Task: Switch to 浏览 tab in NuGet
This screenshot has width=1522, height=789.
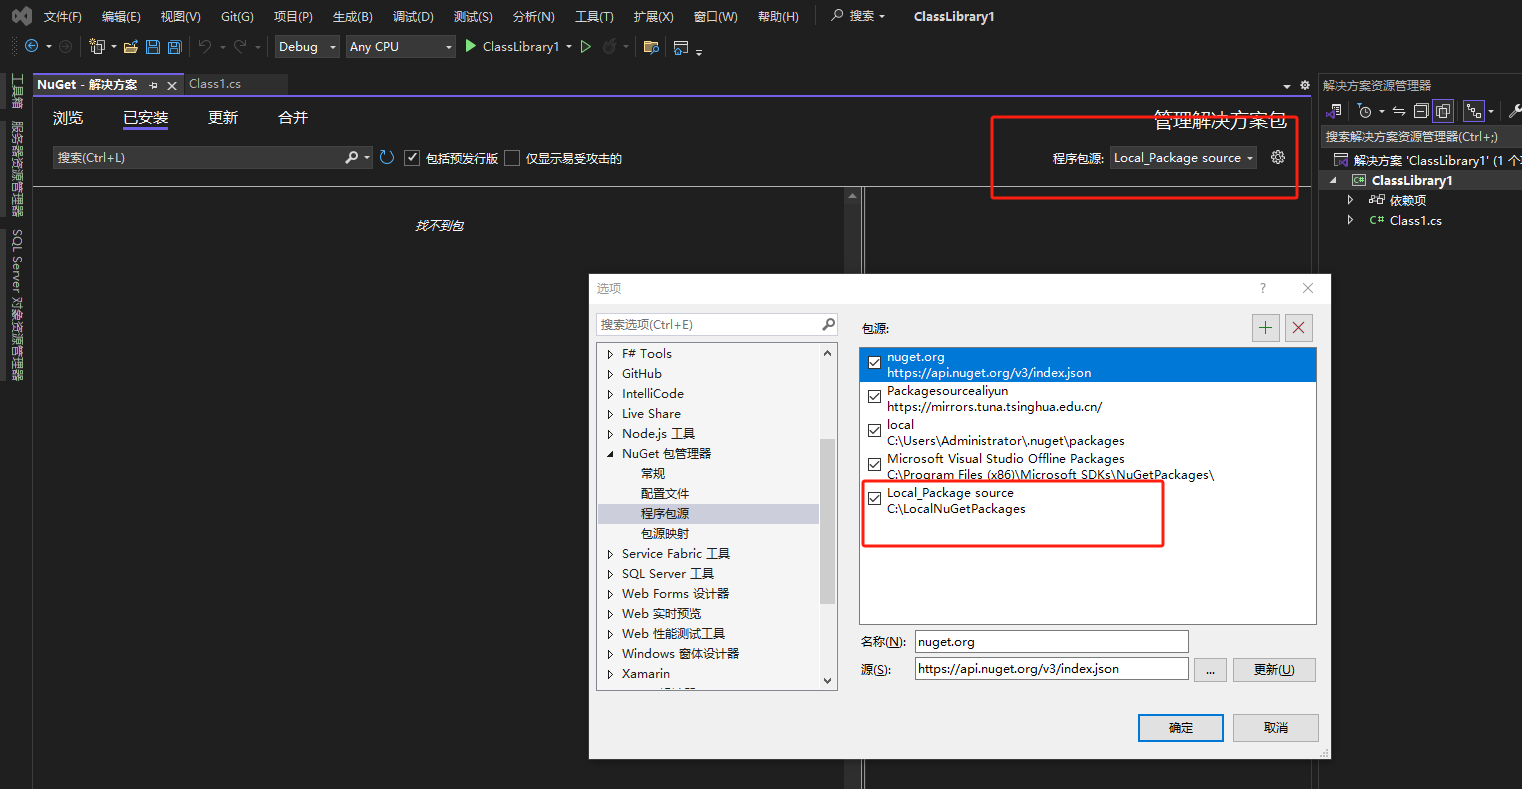Action: [x=68, y=118]
